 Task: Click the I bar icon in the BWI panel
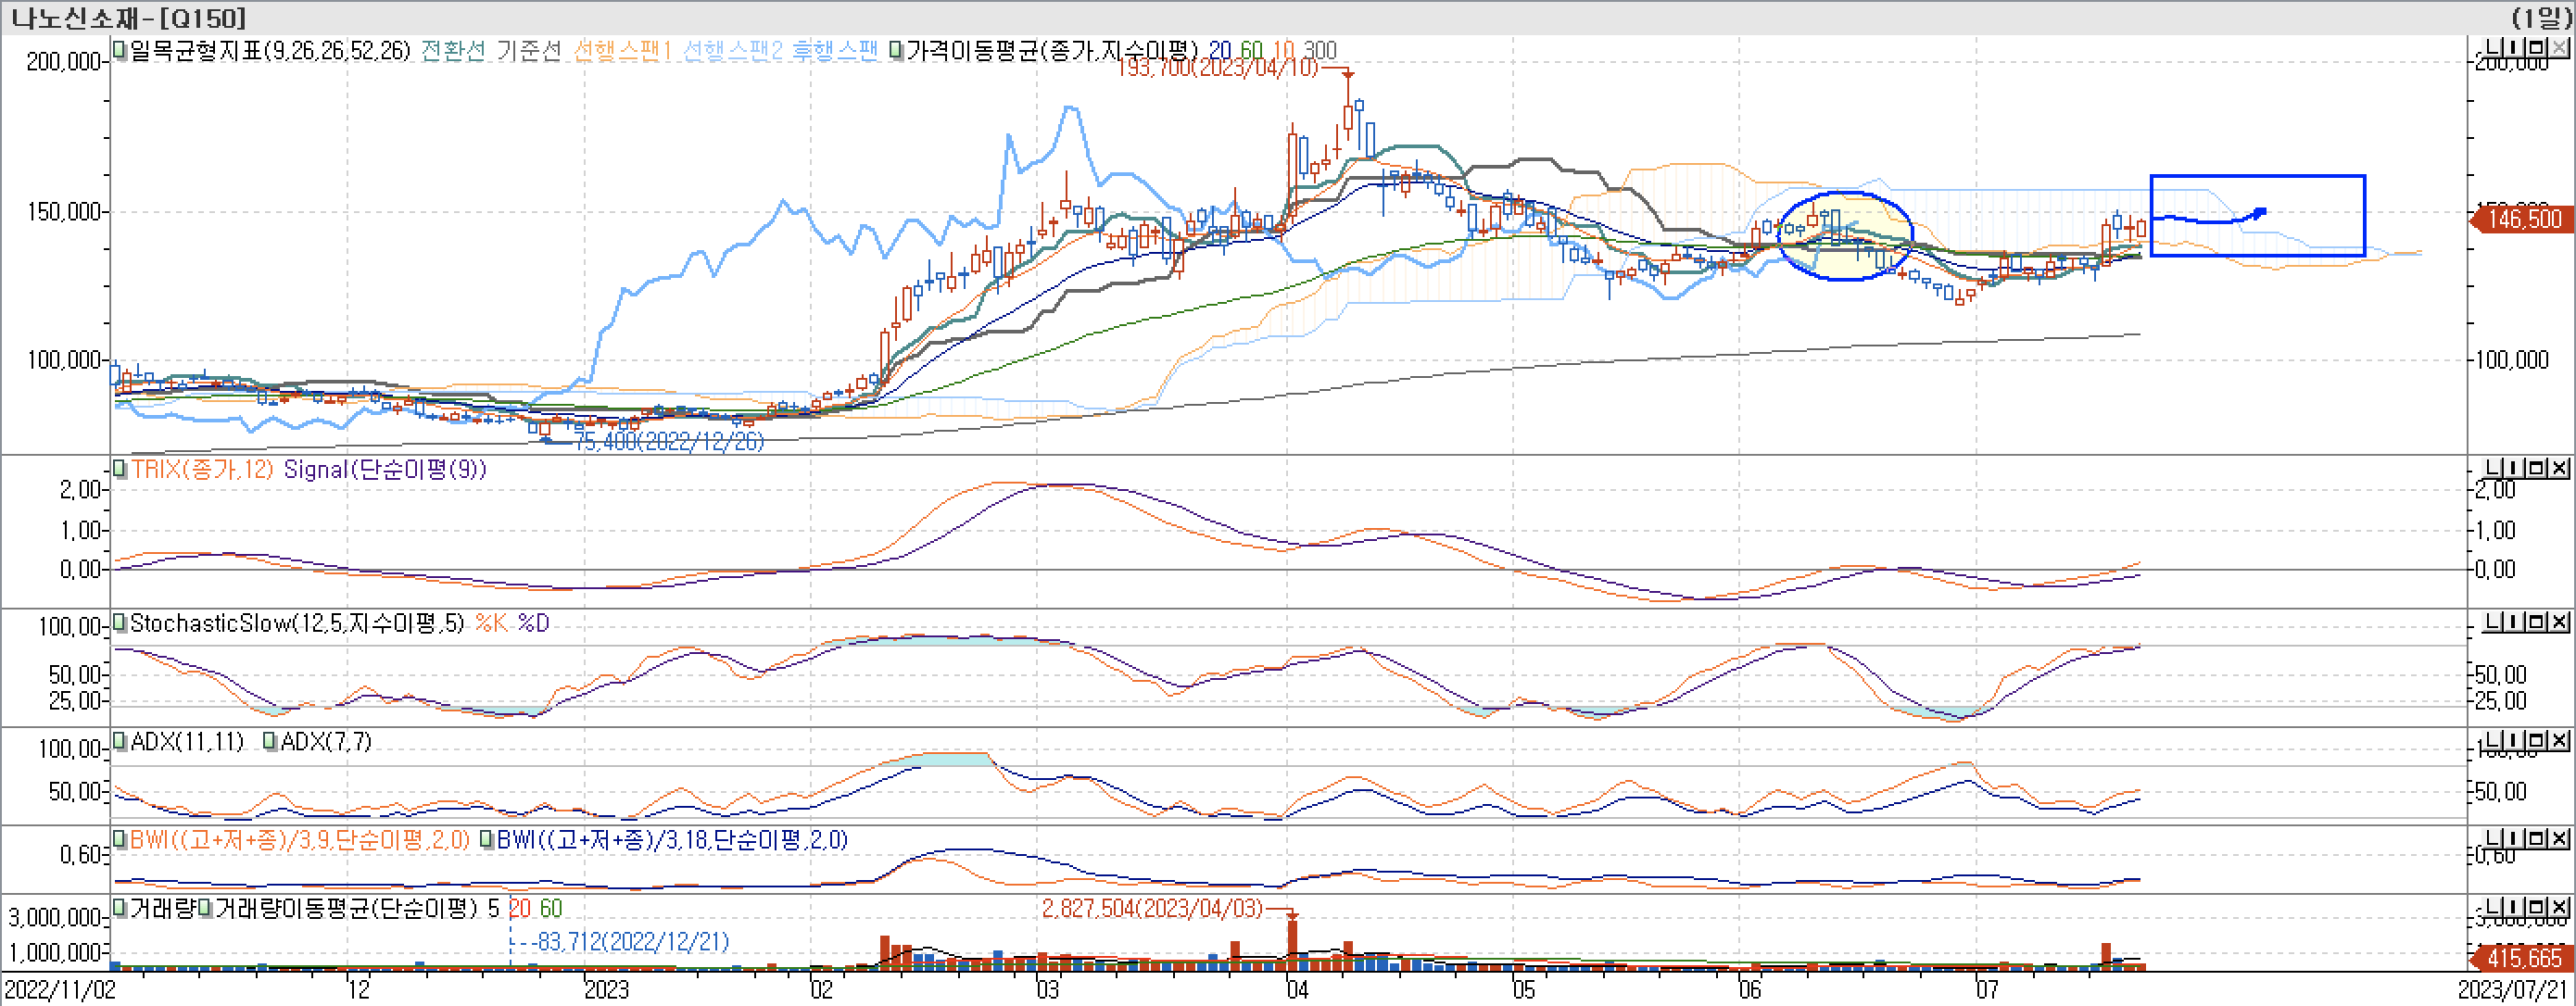point(2514,838)
